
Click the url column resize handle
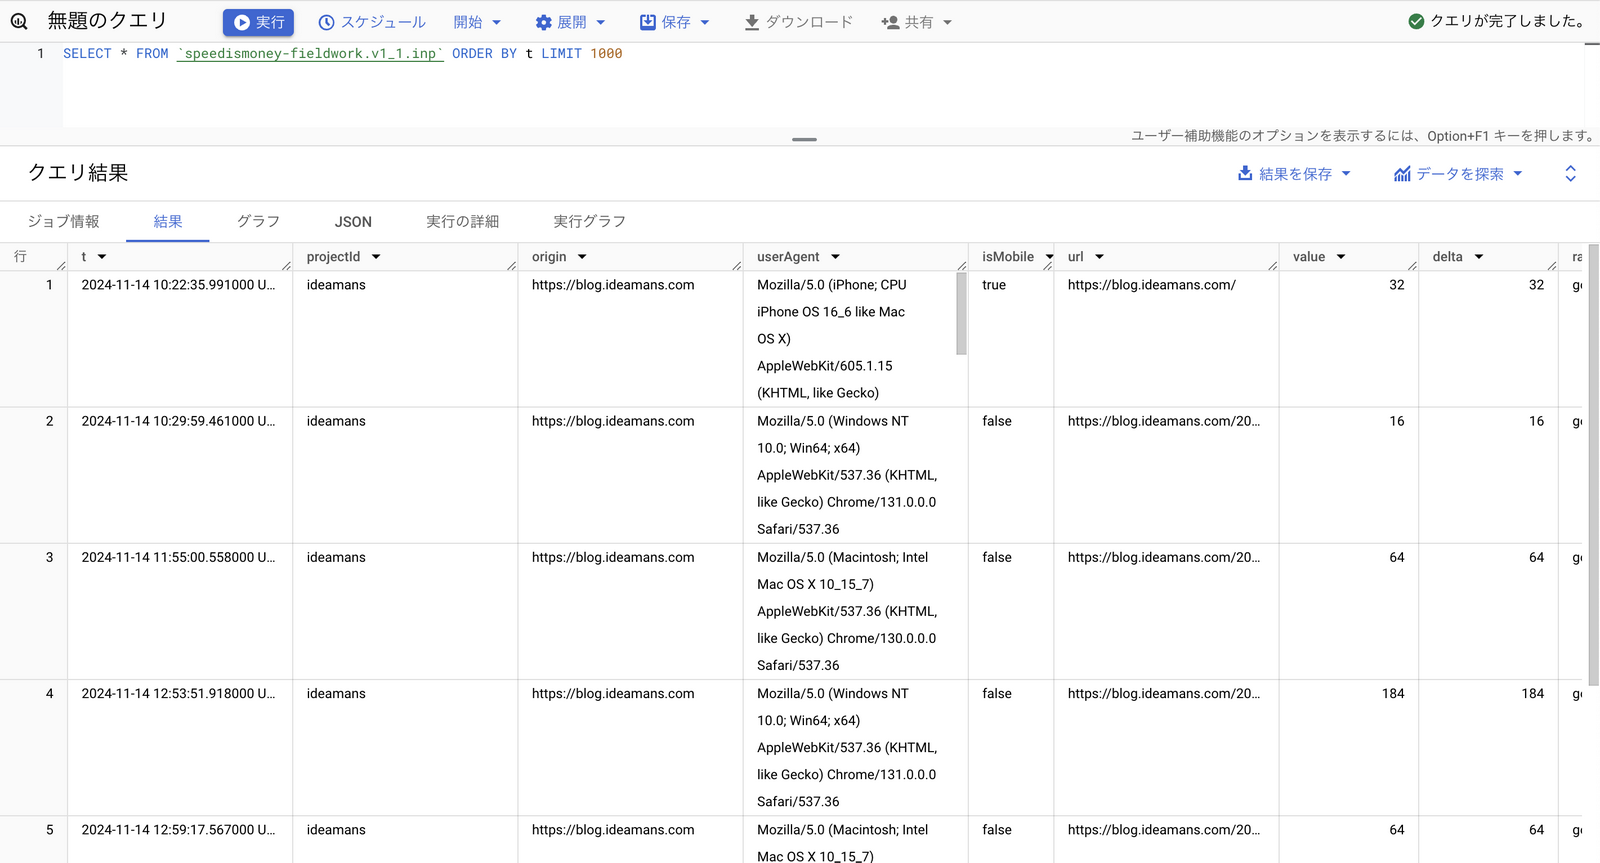pos(1273,265)
